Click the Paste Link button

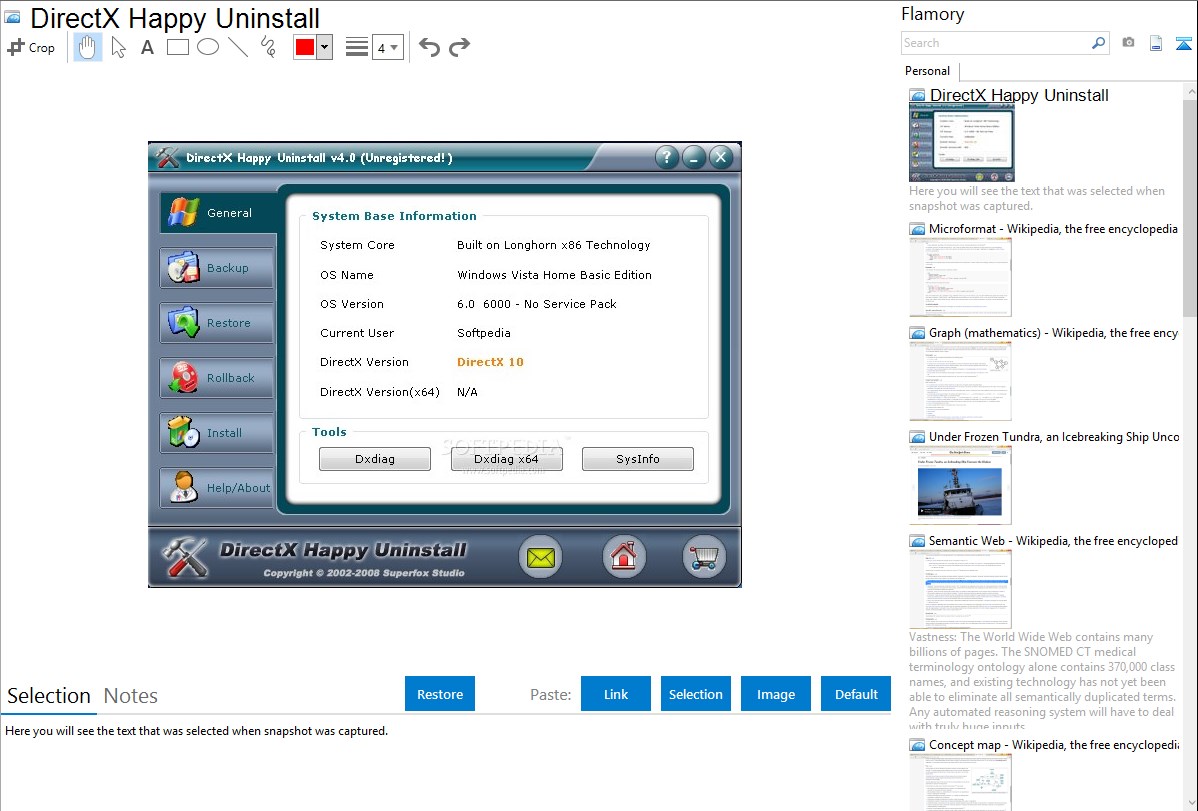click(x=616, y=694)
